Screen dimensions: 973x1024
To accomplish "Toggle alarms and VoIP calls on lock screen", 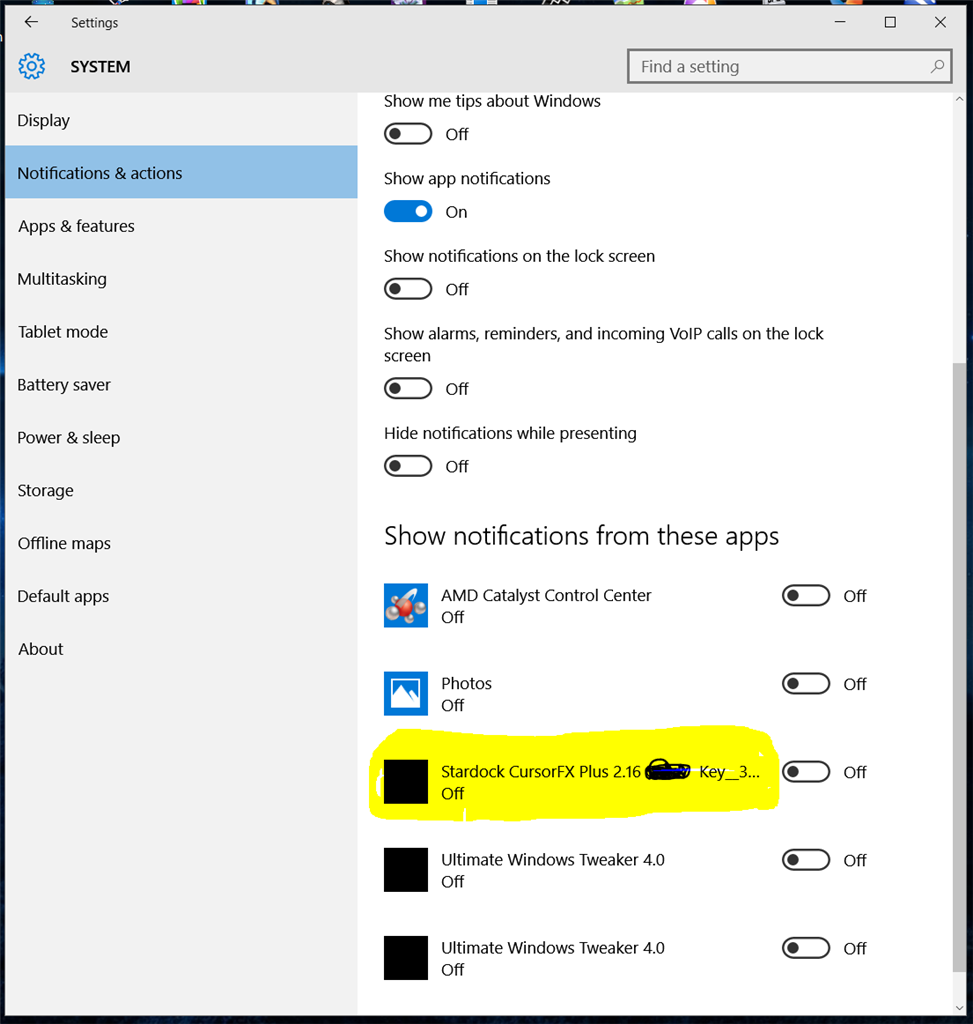I will pos(408,389).
